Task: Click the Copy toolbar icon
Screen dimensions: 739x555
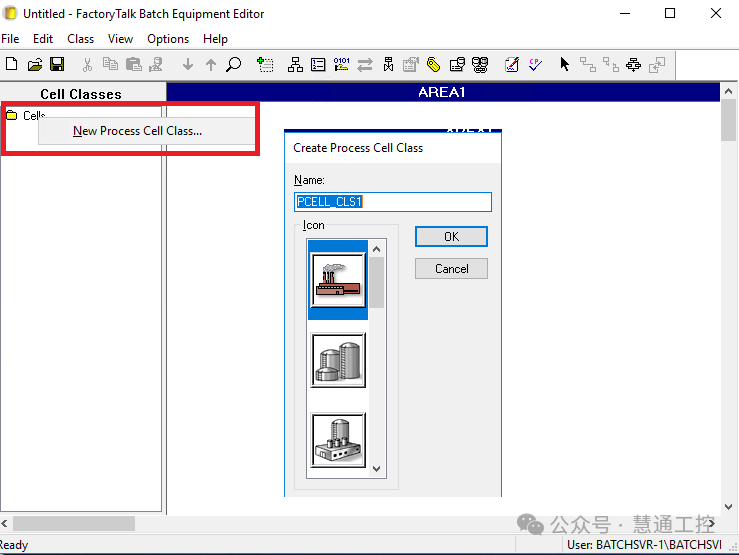Action: pos(110,64)
